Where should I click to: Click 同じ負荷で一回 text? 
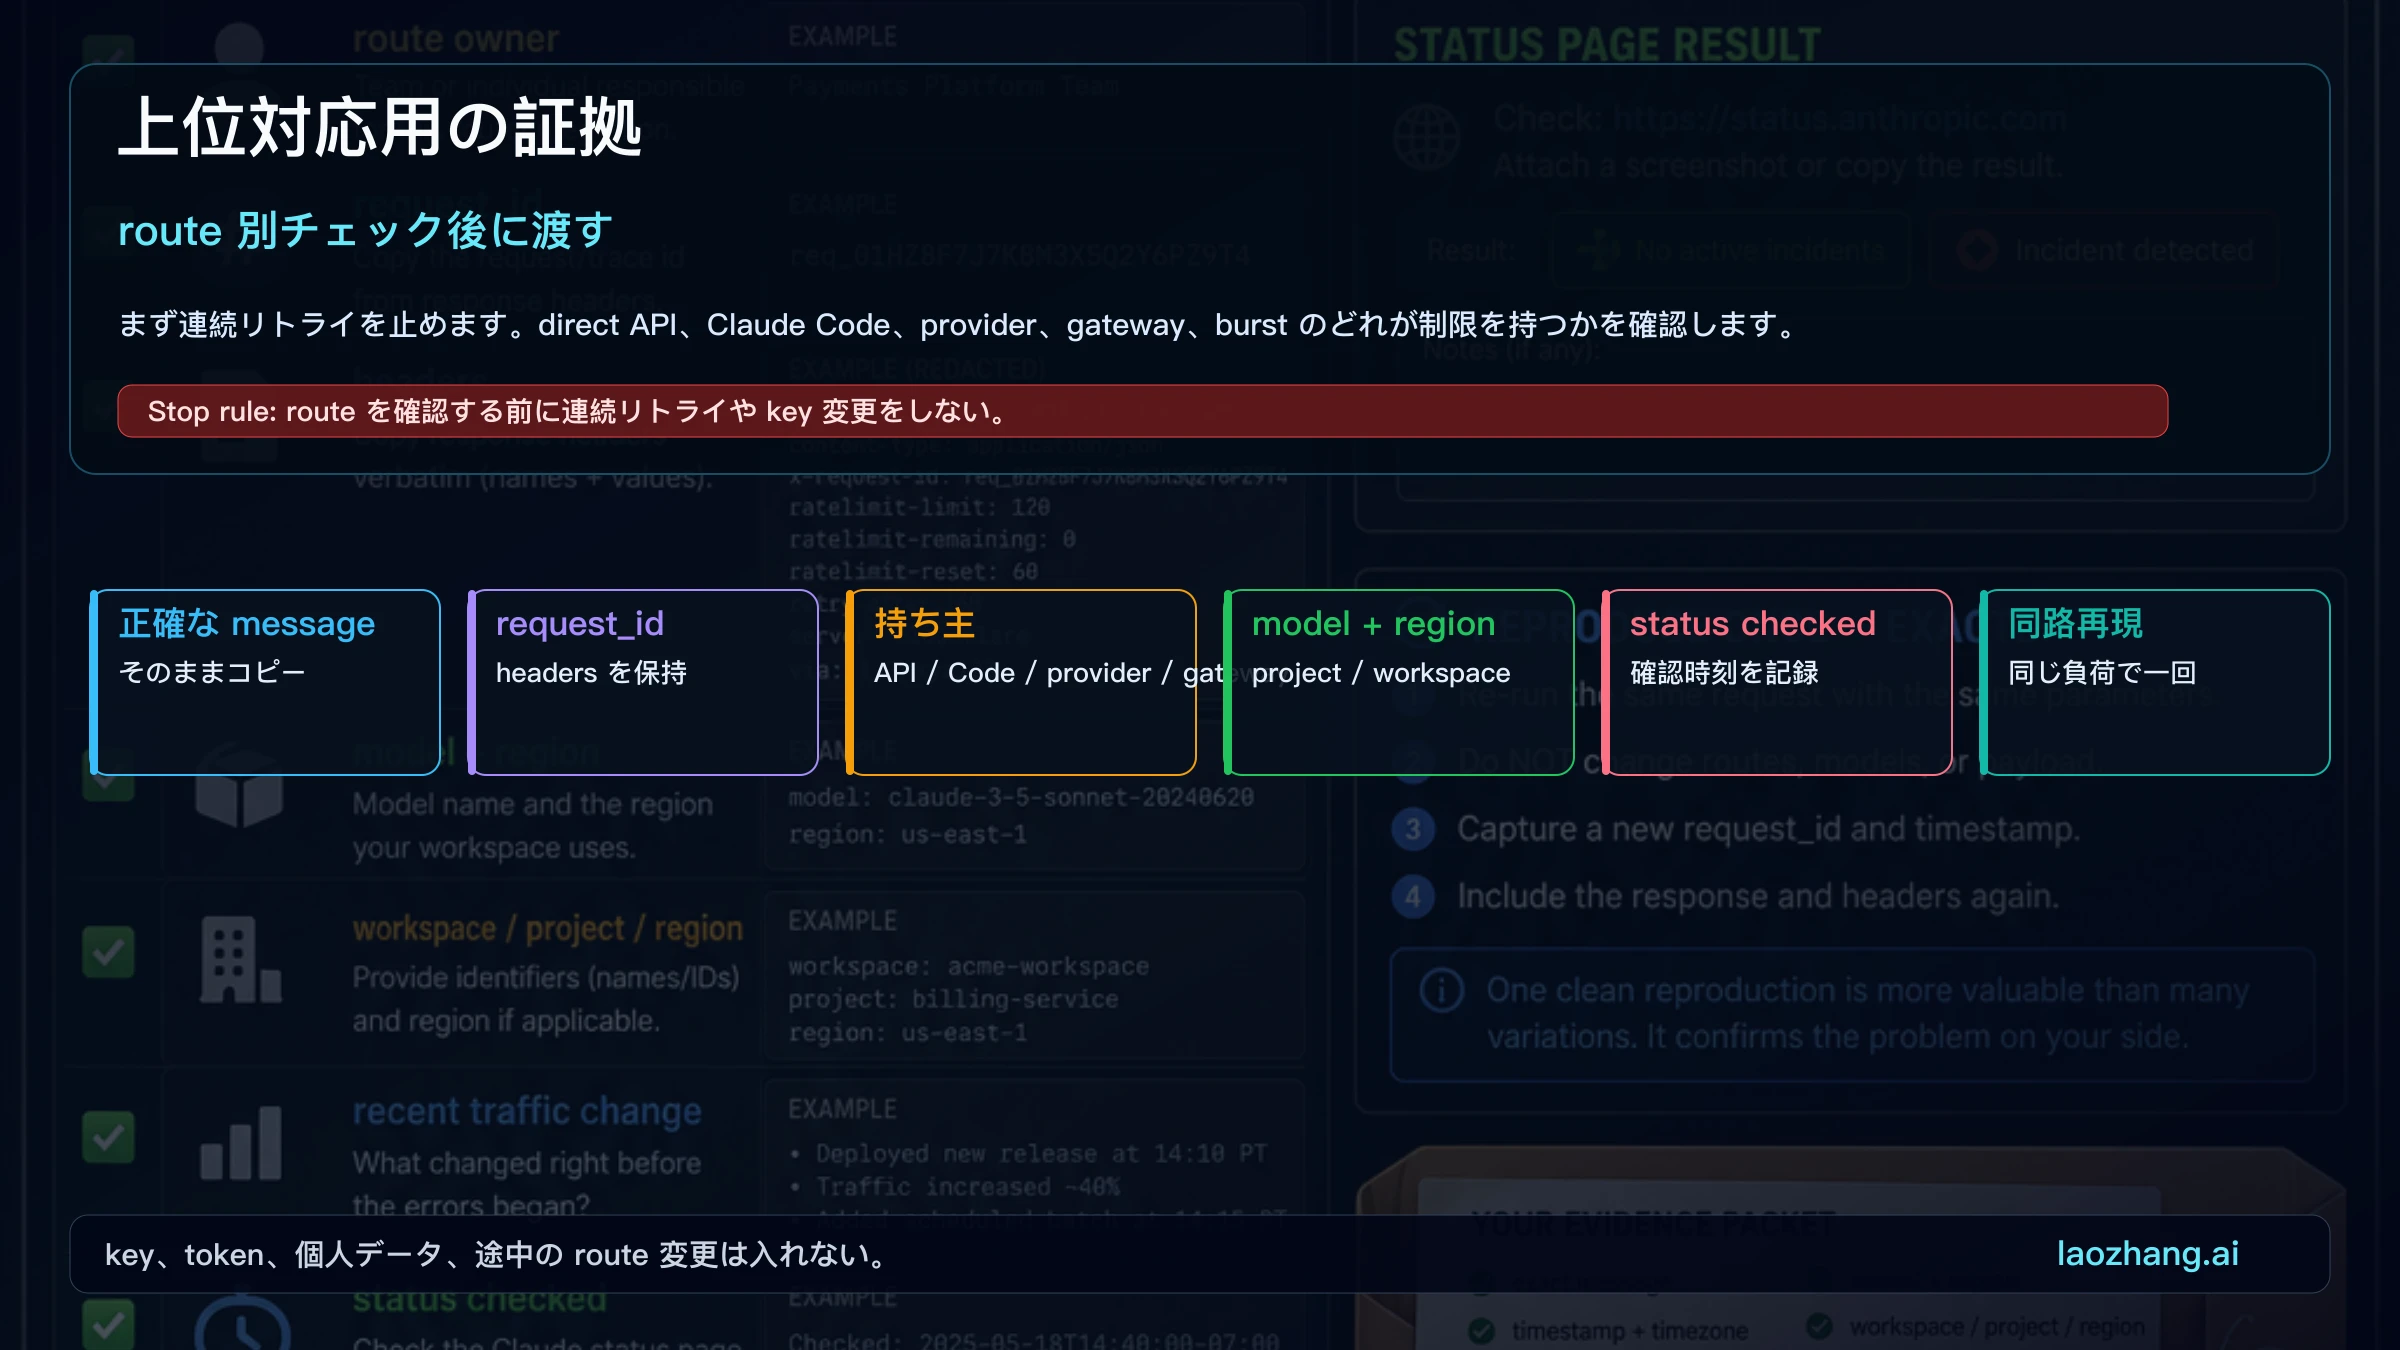coord(2102,672)
